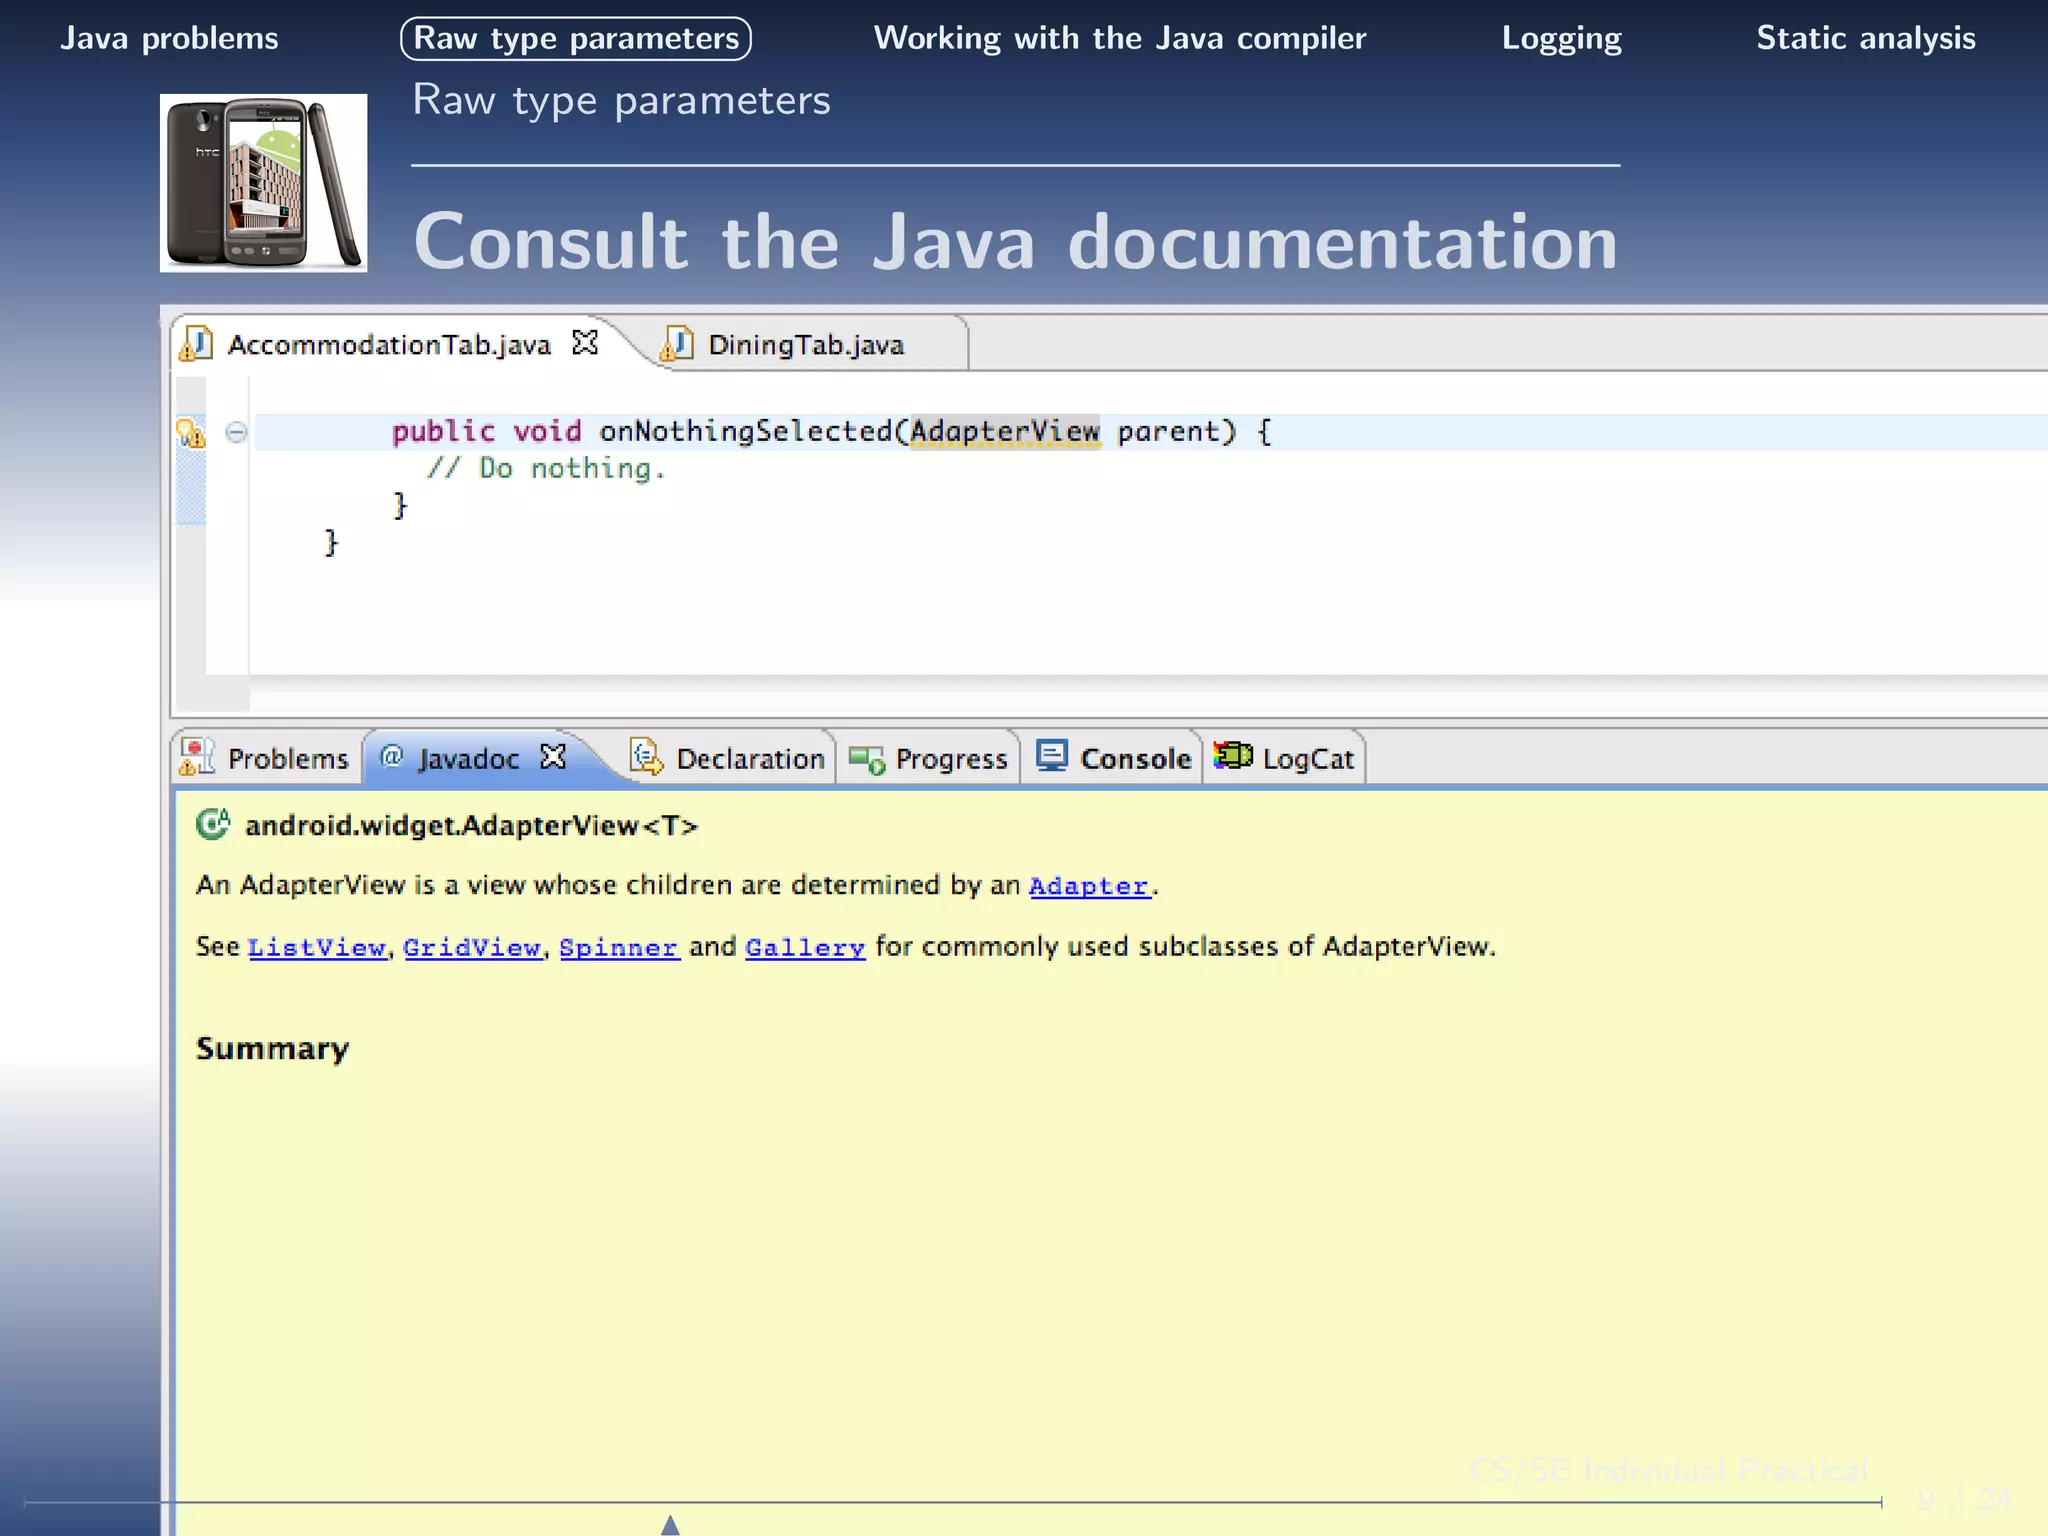This screenshot has height=1536, width=2048.
Task: Click android.widget.AdapterView<T> heading
Action: tap(471, 825)
